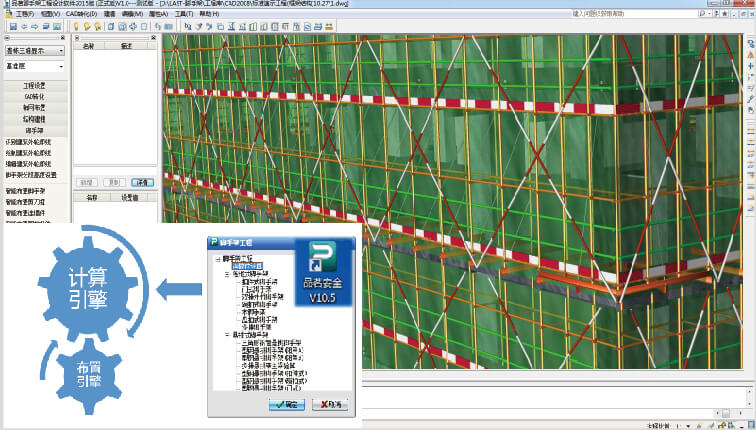Click the star favorites icon near the help search

coord(725,13)
